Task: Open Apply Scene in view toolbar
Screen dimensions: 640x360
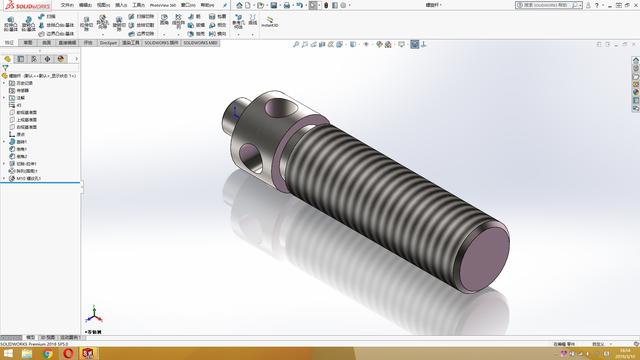Action: coord(388,44)
